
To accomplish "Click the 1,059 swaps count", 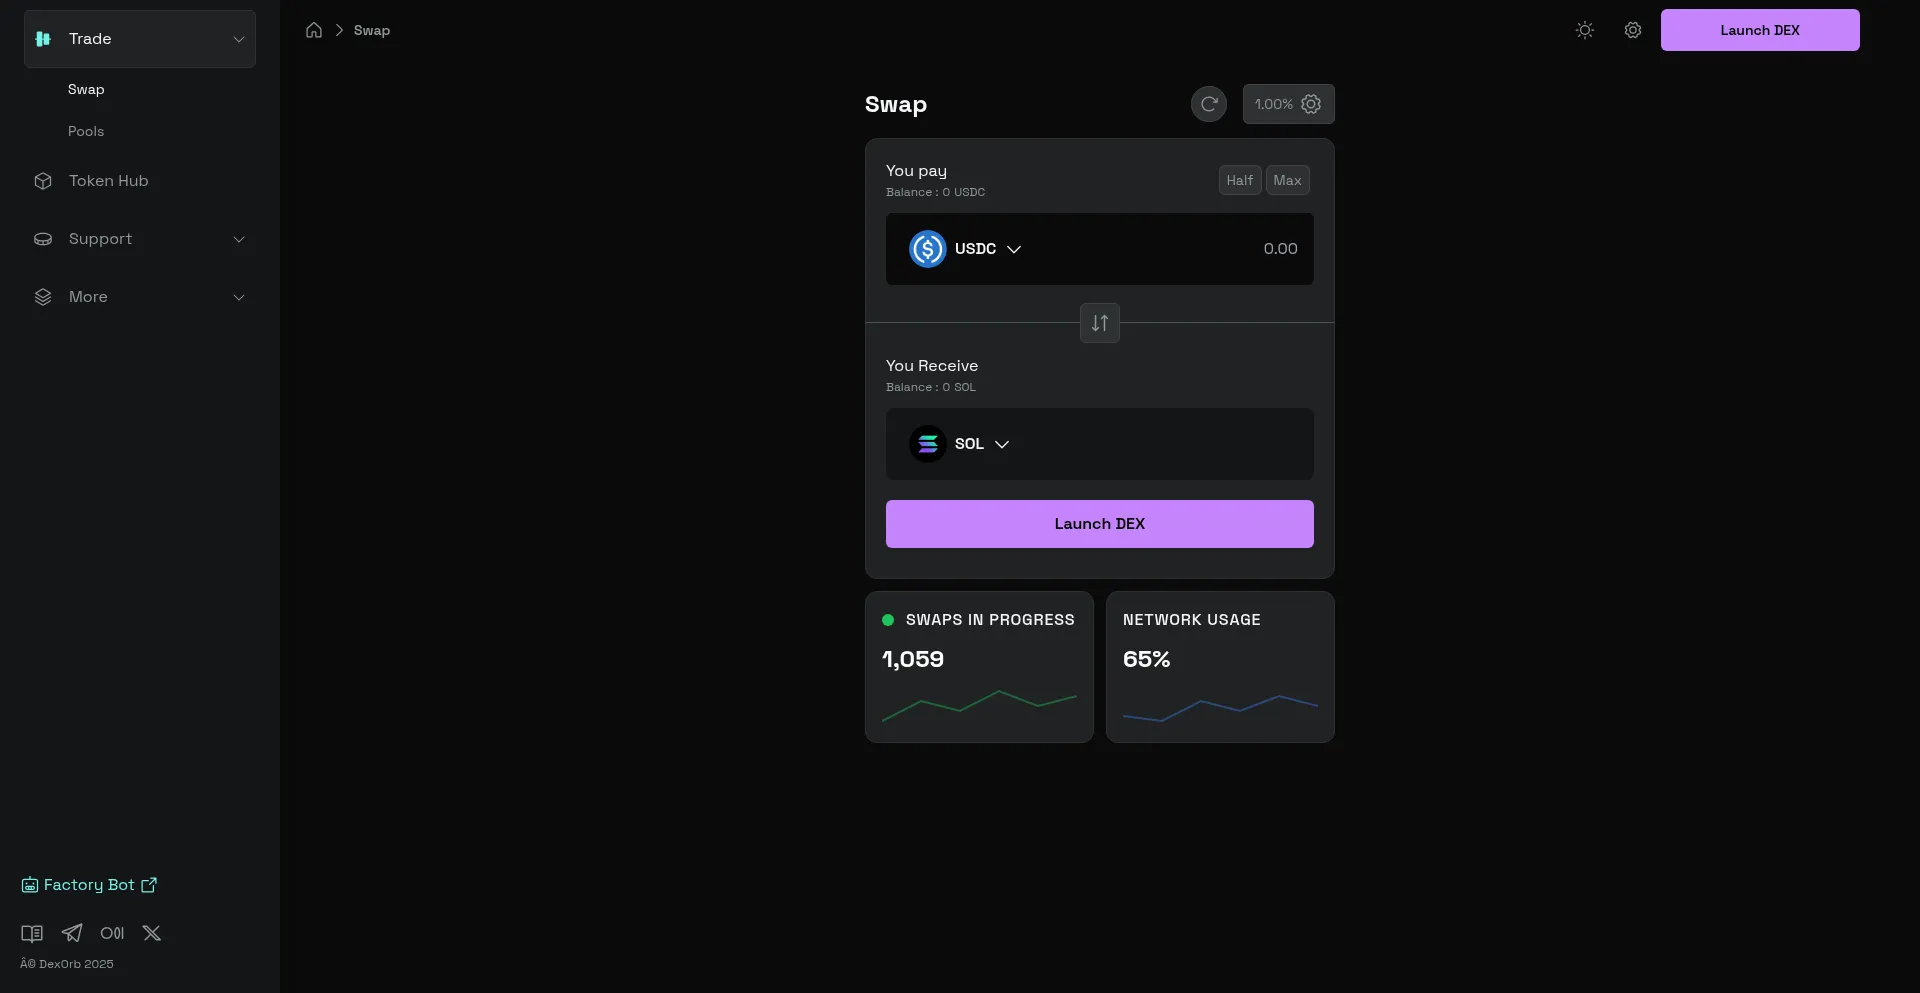I will (x=913, y=659).
